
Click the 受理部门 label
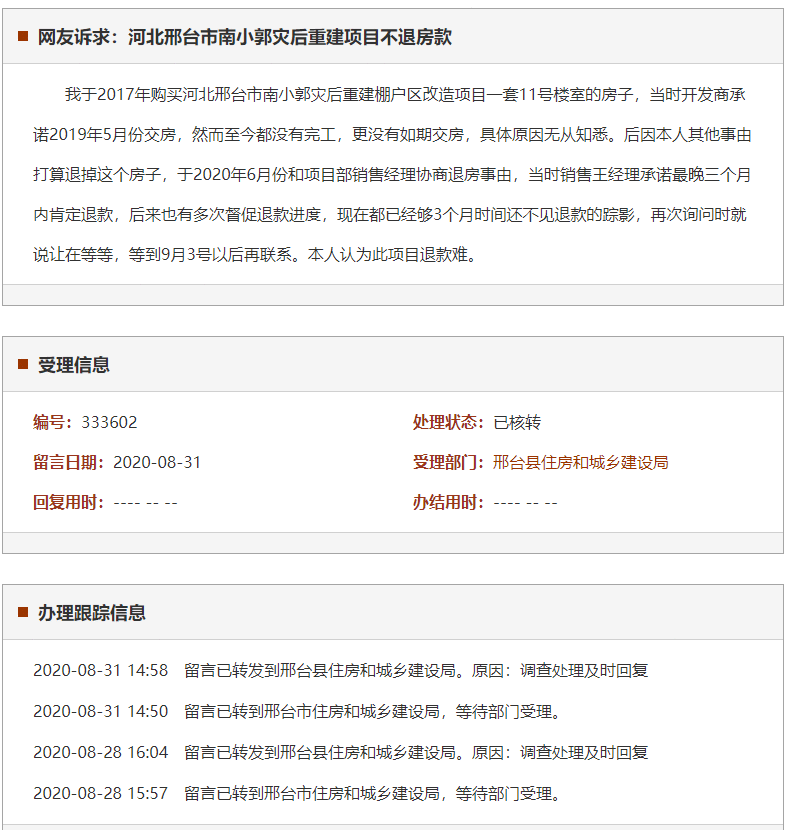click(x=448, y=462)
